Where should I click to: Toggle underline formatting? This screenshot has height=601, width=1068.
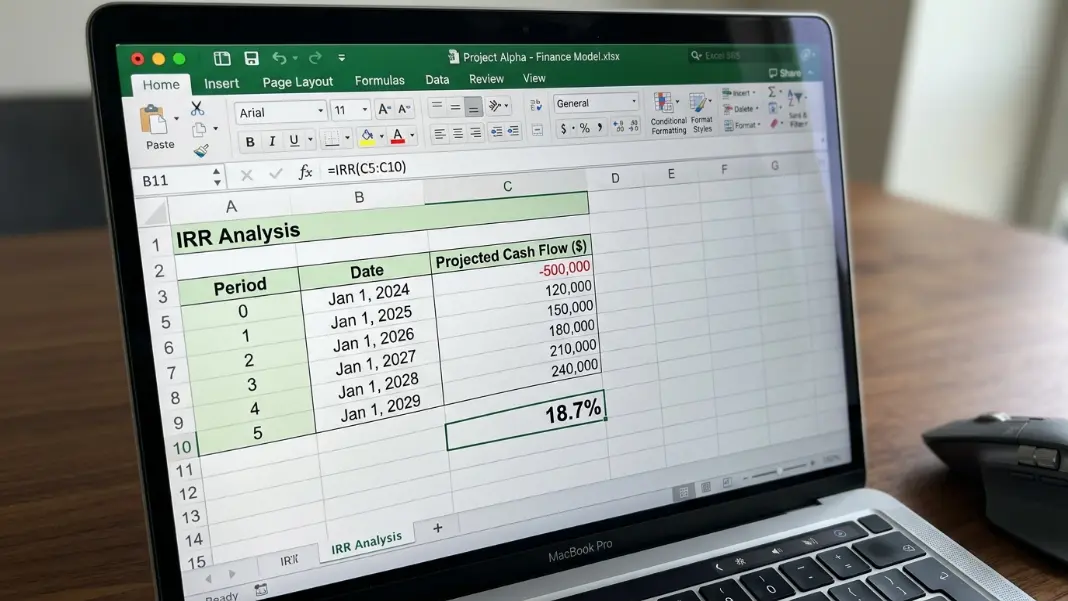294,140
